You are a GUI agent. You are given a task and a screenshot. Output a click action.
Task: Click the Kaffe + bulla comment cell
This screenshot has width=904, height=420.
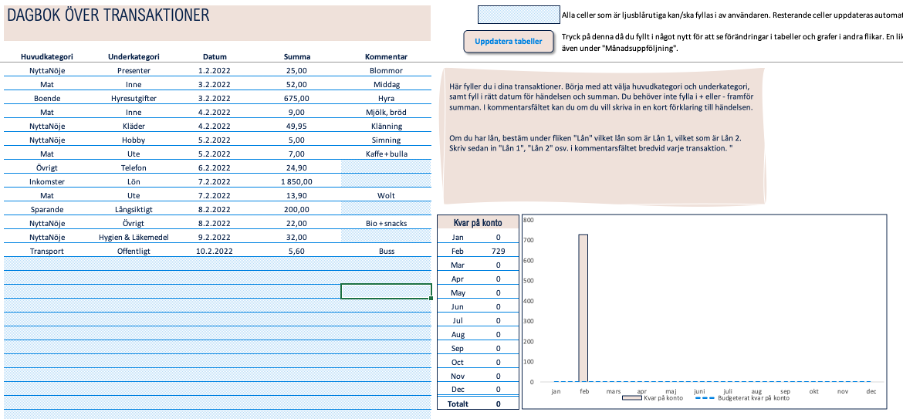[385, 154]
